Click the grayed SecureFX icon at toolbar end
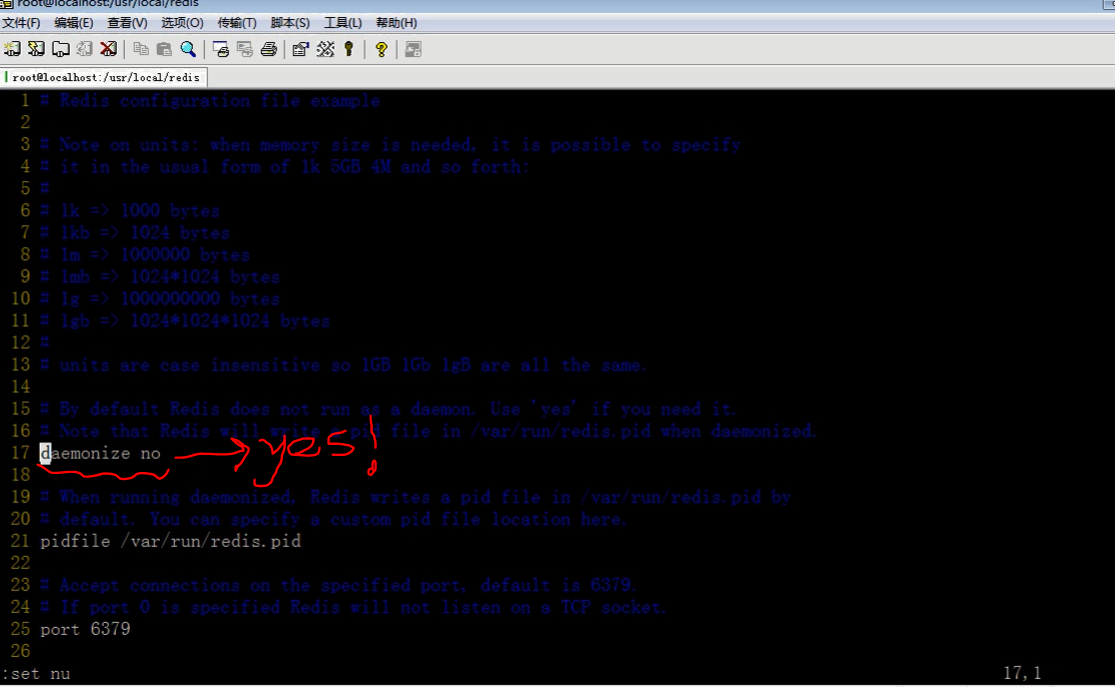 (413, 49)
